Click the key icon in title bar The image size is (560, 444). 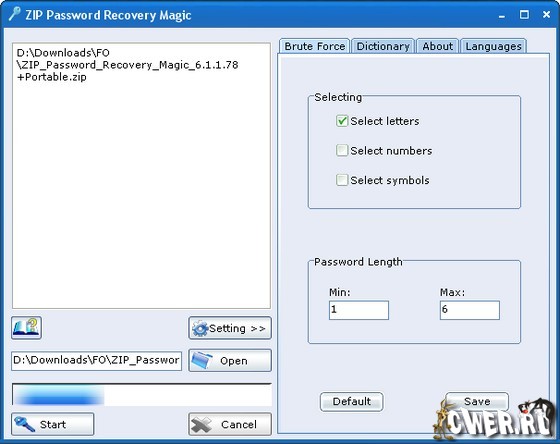coord(14,14)
